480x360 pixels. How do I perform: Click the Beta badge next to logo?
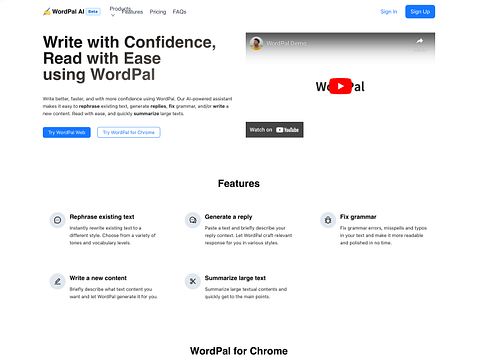93,12
